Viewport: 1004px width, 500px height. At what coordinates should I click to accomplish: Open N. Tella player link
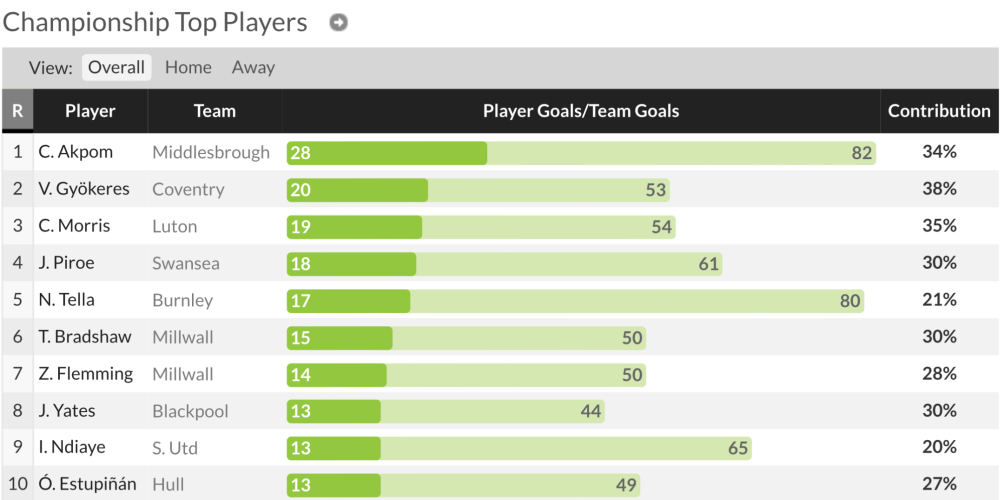[68, 300]
